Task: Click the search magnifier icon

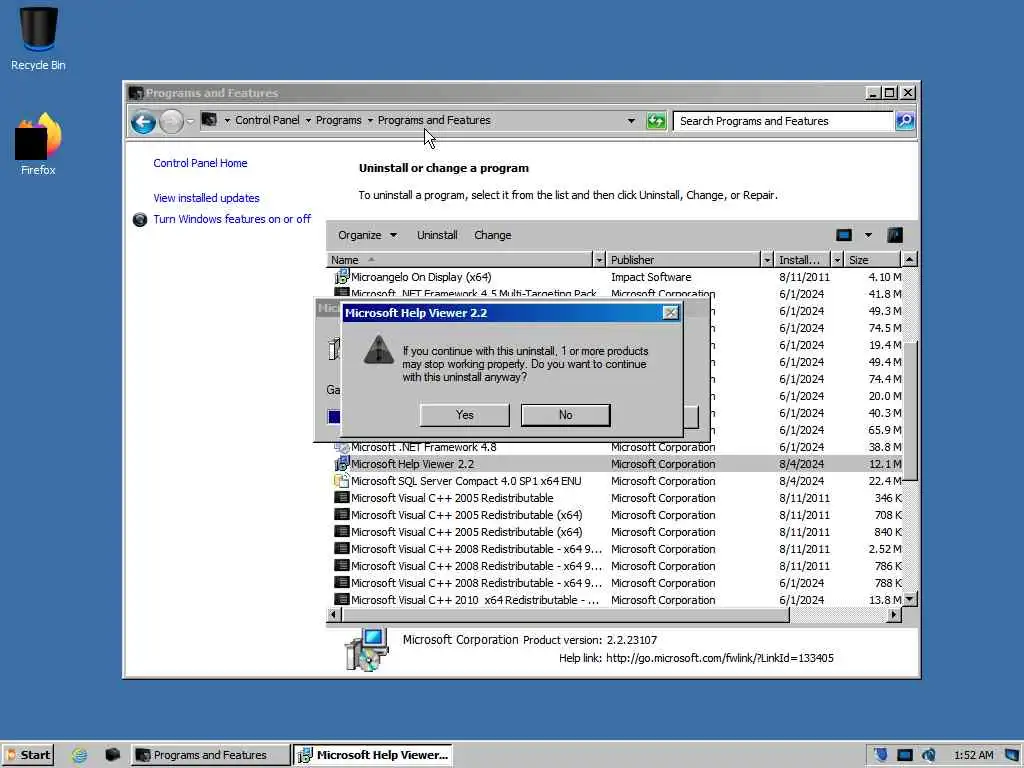Action: (x=905, y=121)
